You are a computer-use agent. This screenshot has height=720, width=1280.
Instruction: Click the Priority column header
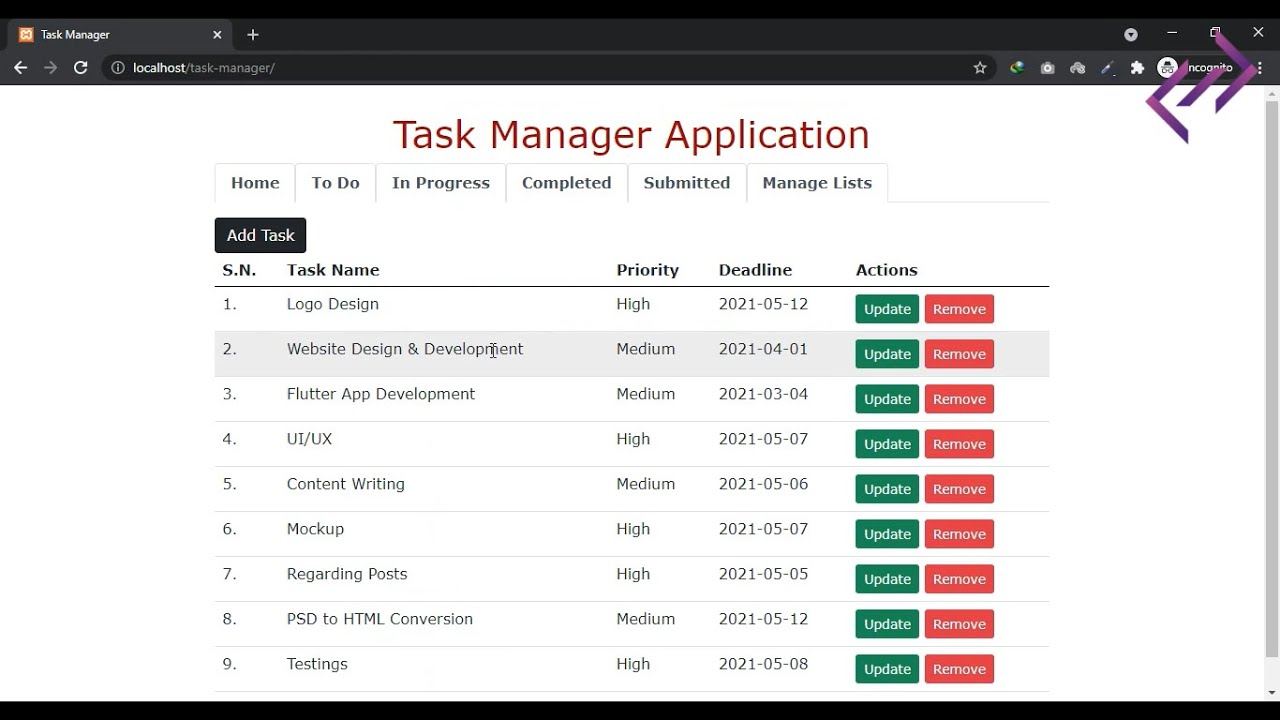click(647, 270)
